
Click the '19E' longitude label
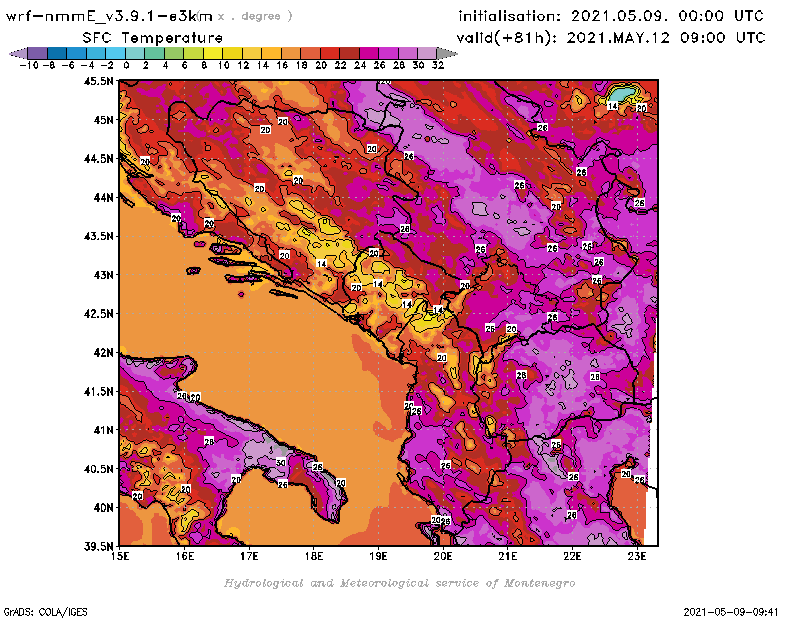[x=378, y=556]
